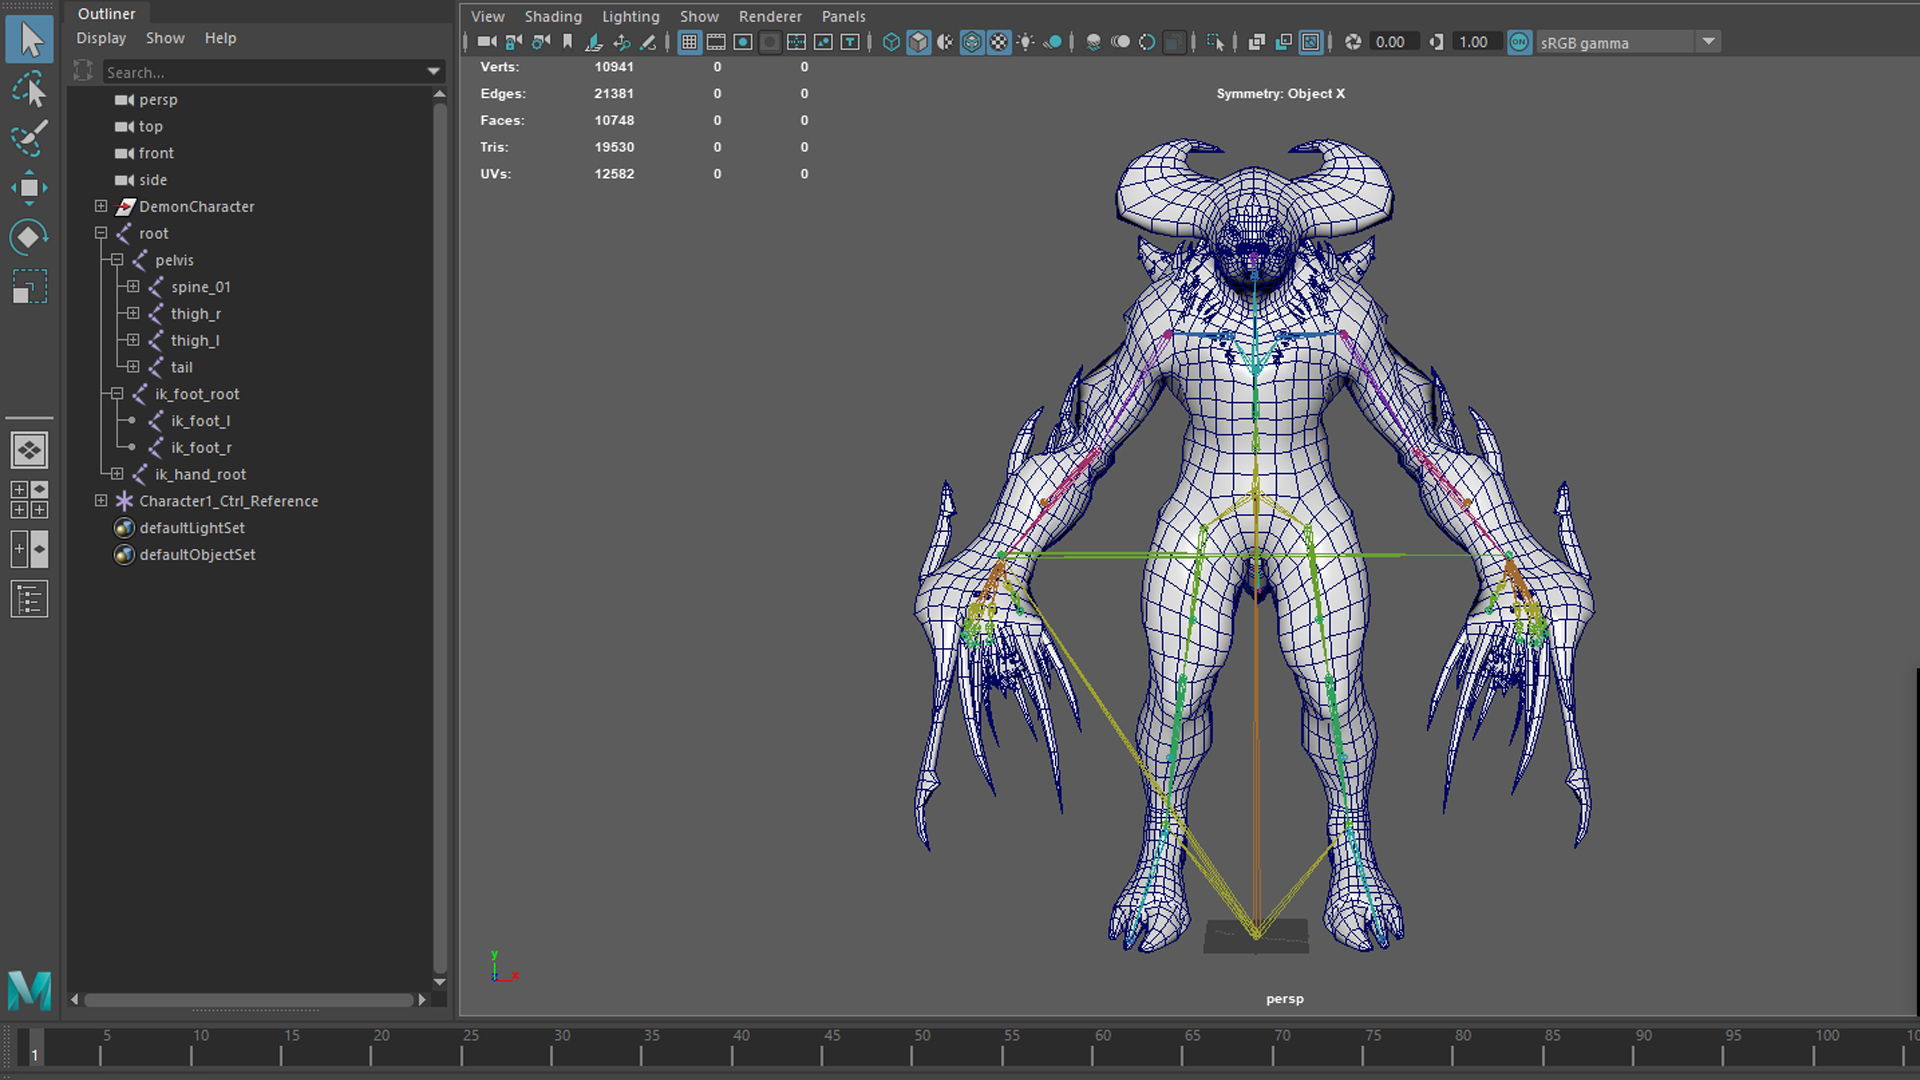The height and width of the screenshot is (1080, 1920).
Task: Activate the Move tool
Action: point(30,187)
